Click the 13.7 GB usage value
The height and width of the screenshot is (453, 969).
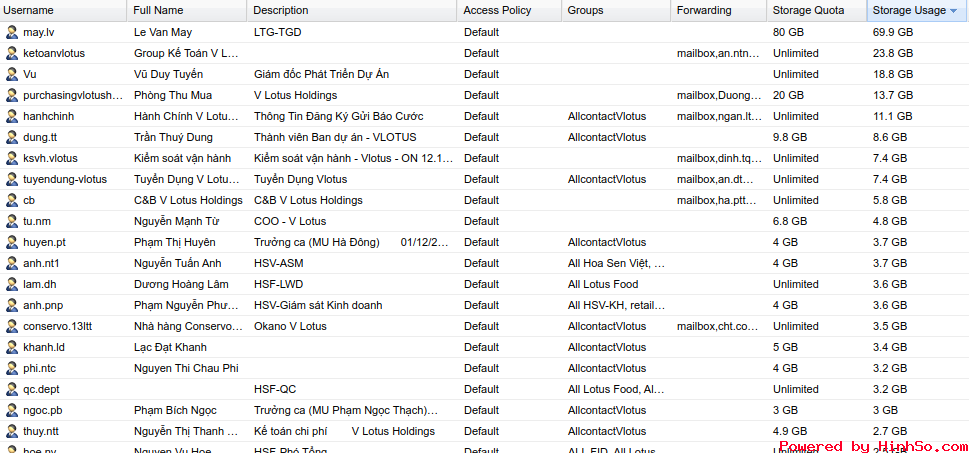(x=892, y=95)
